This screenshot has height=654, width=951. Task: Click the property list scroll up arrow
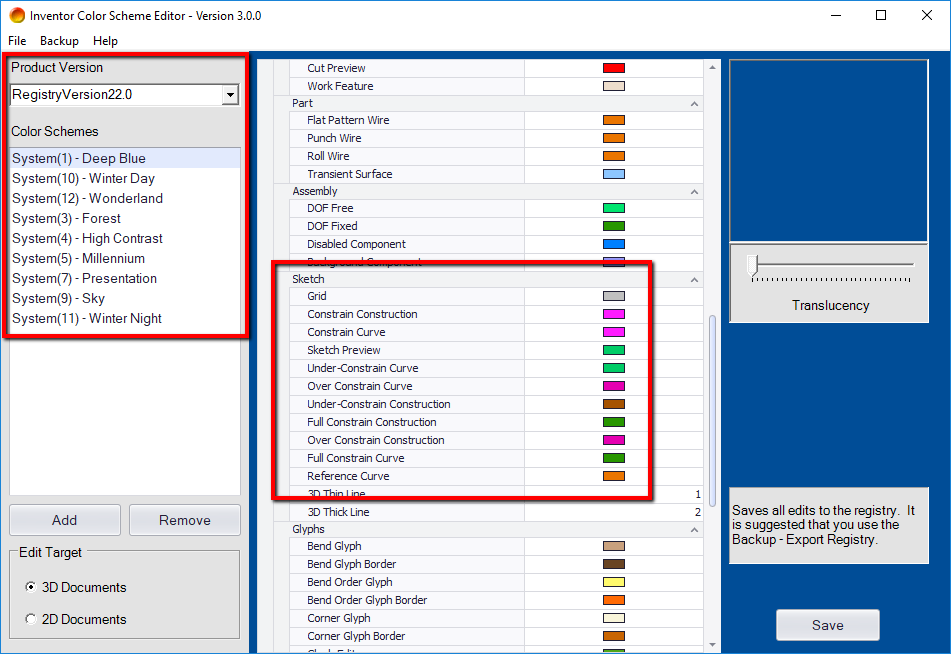tap(712, 67)
